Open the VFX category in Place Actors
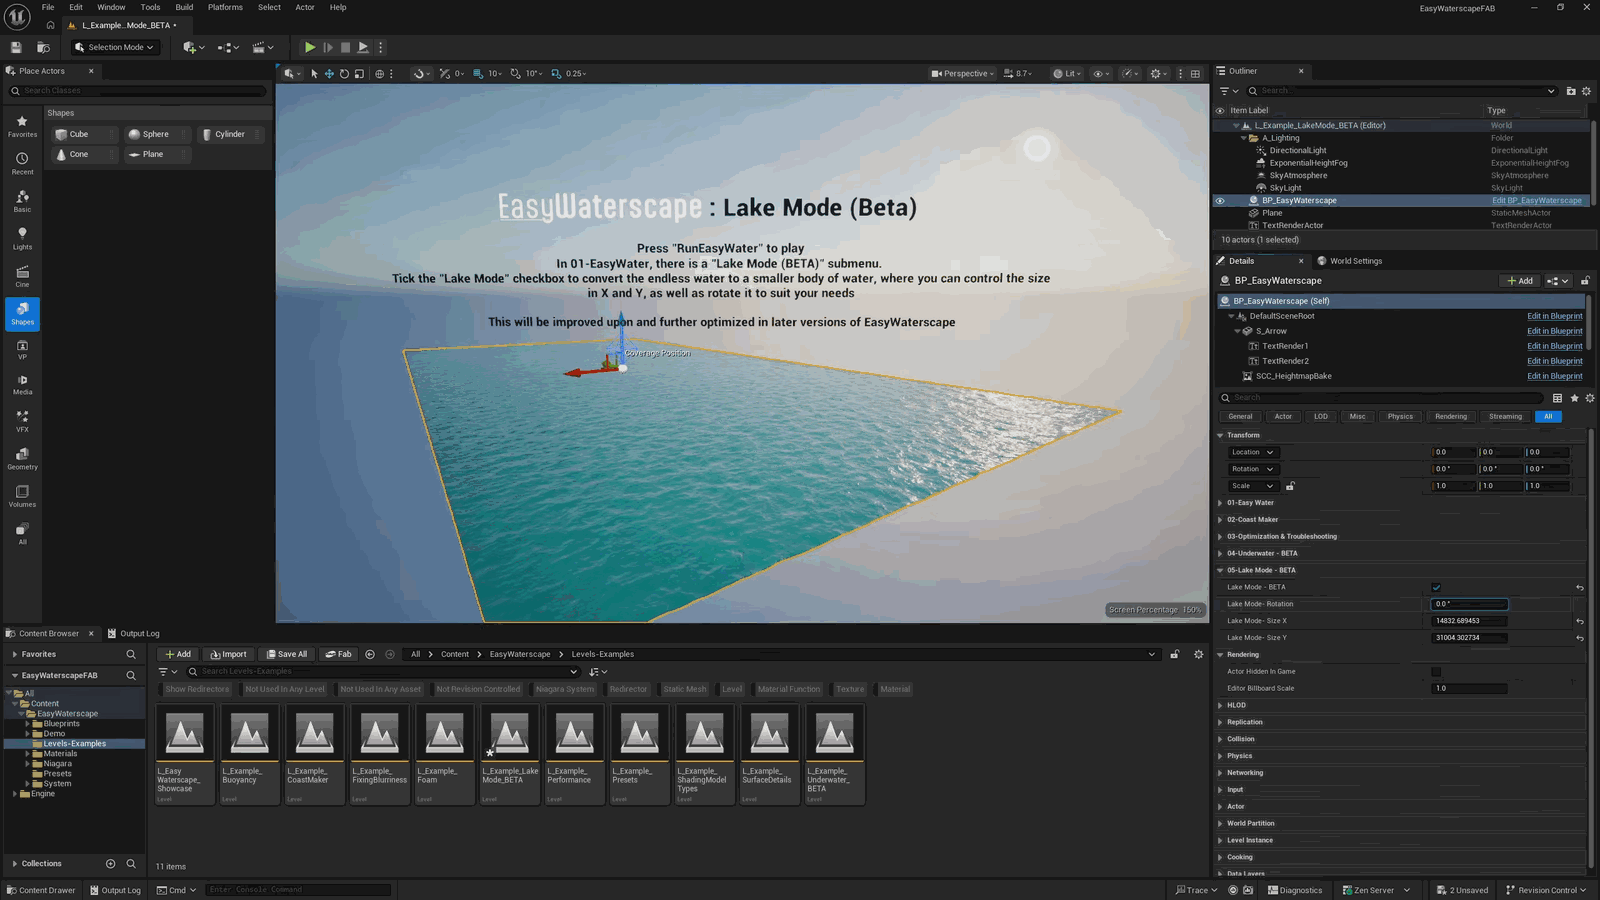The height and width of the screenshot is (900, 1600). click(22, 421)
